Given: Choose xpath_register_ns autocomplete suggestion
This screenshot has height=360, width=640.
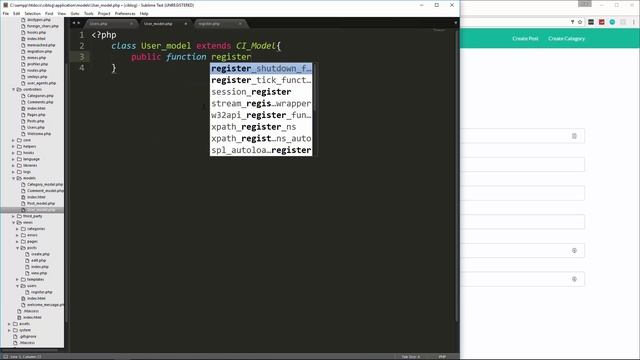Looking at the screenshot, I should coord(261,127).
